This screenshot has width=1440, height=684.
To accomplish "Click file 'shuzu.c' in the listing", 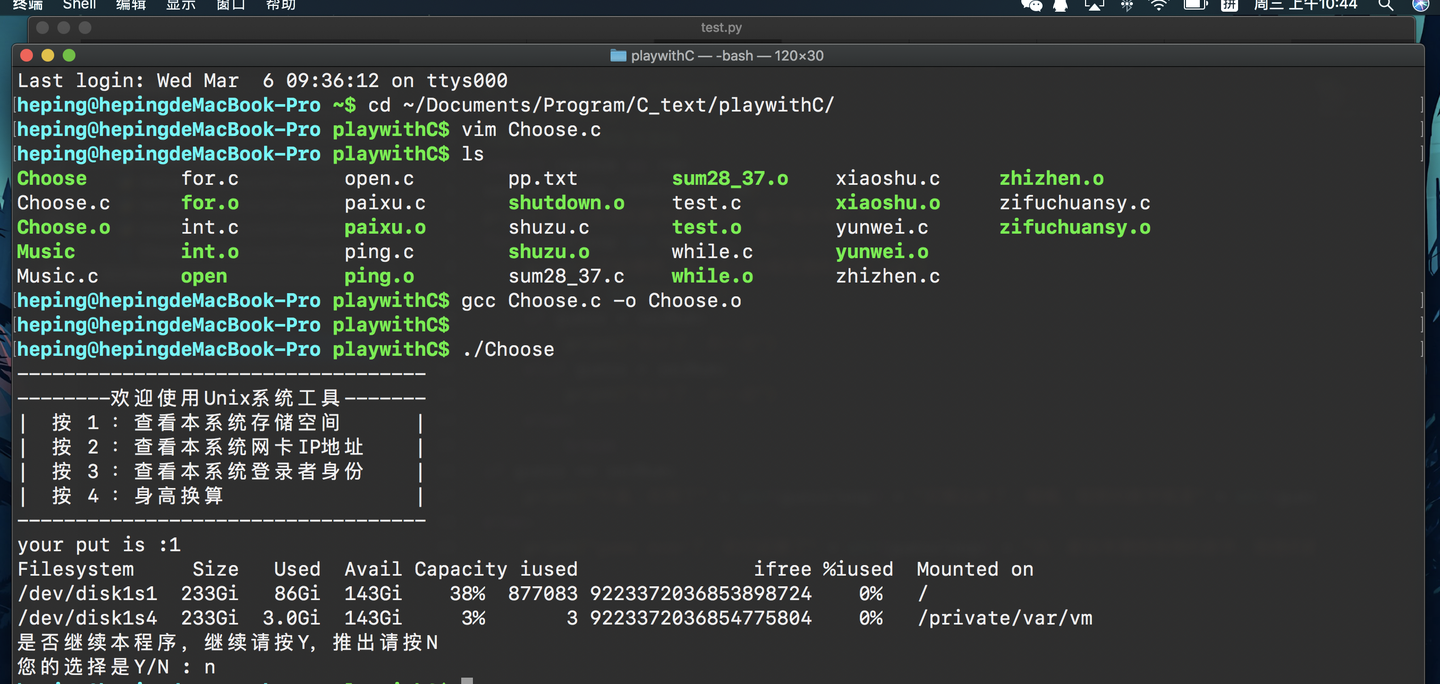I will (549, 228).
